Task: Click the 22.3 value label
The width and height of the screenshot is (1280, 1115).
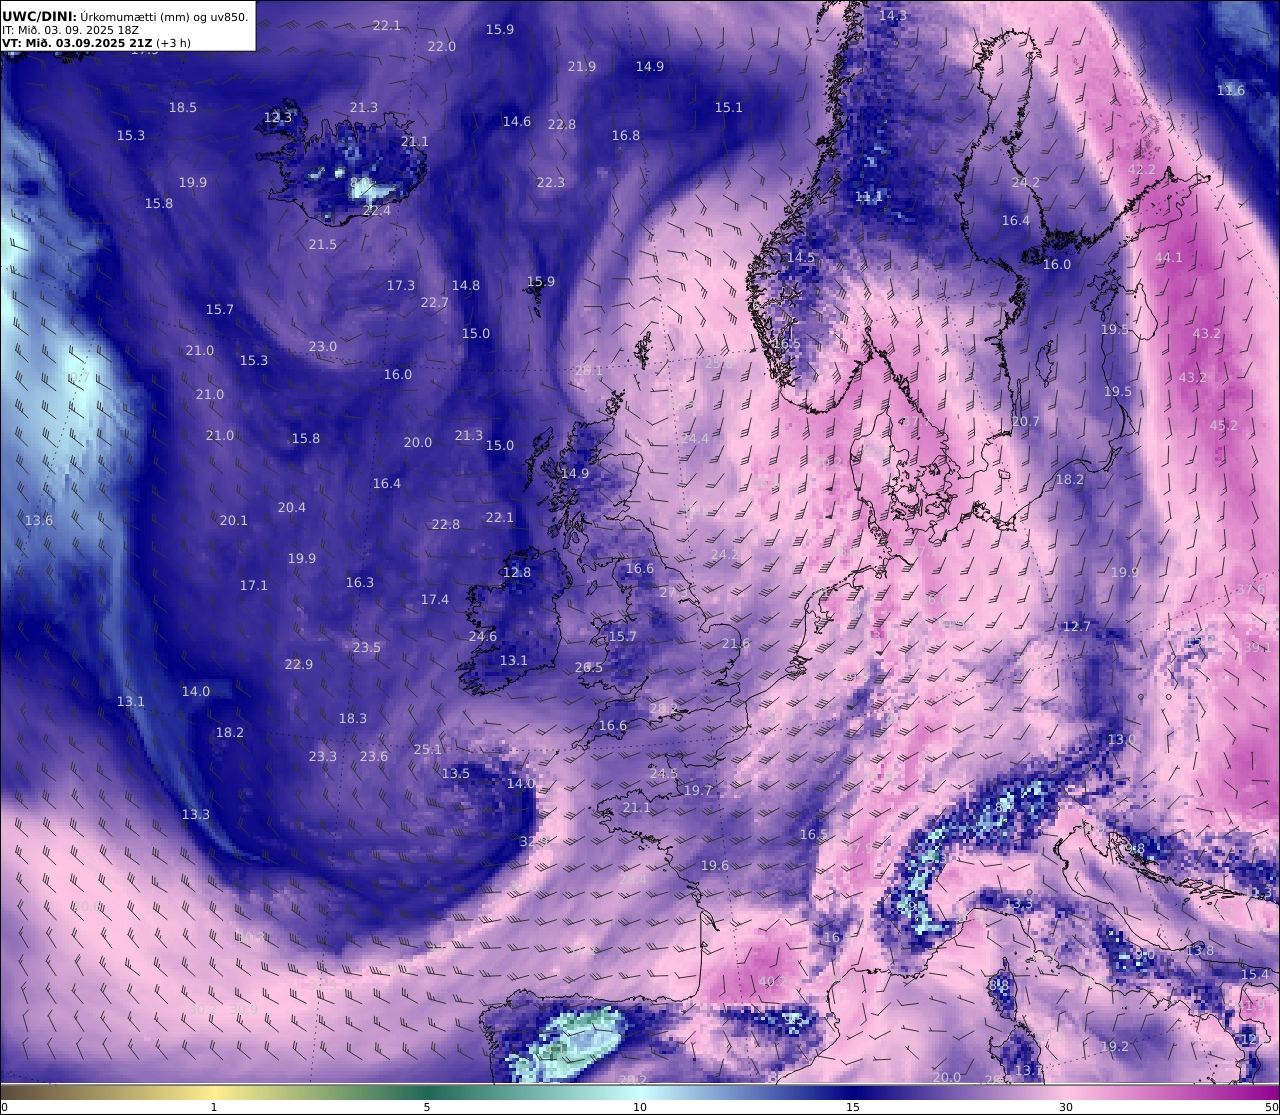Action: click(551, 183)
